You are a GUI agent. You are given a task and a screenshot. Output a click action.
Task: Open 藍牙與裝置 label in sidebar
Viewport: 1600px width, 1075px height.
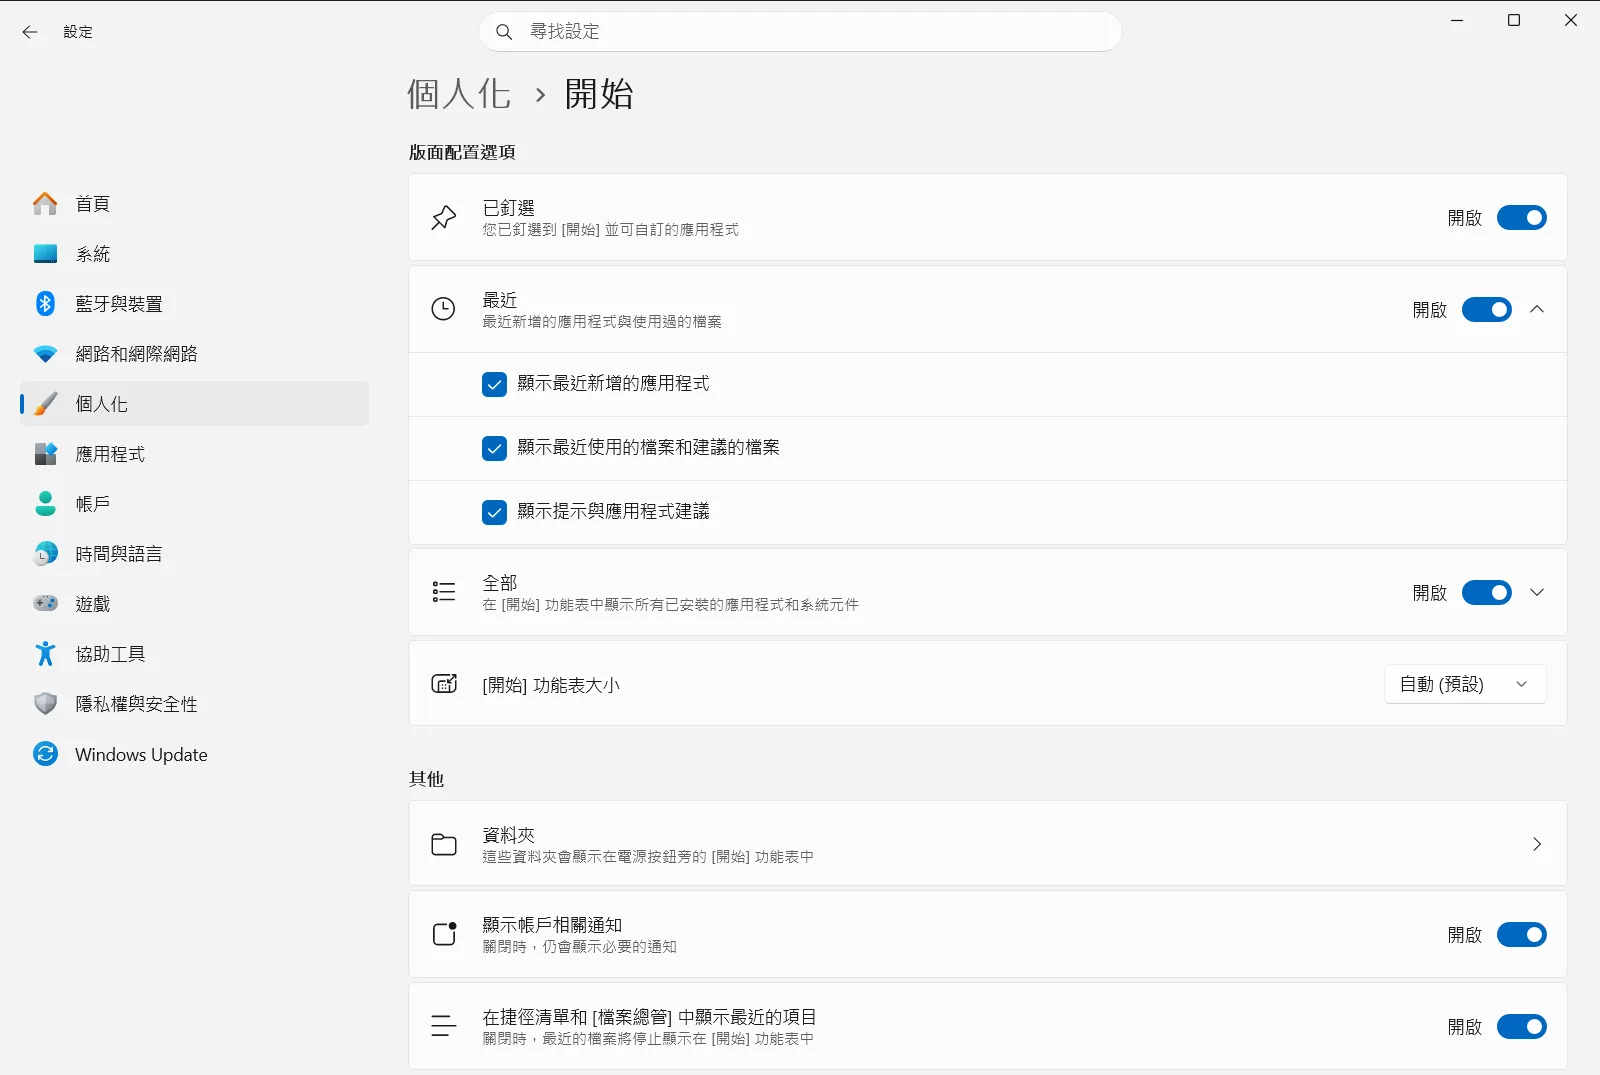tap(119, 304)
